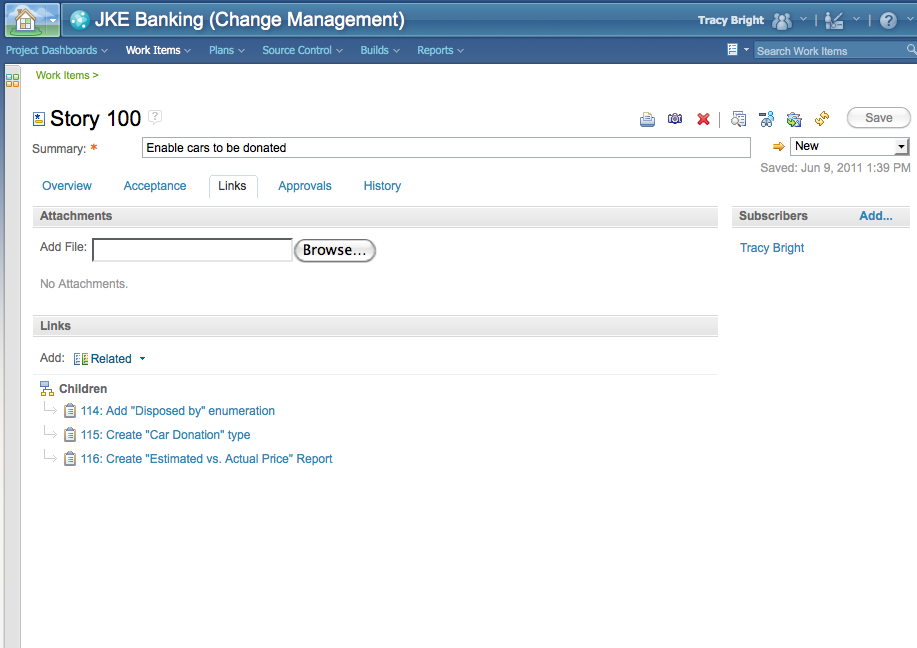Viewport: 917px width, 648px height.
Task: Click the Attachments section header
Action: [375, 216]
